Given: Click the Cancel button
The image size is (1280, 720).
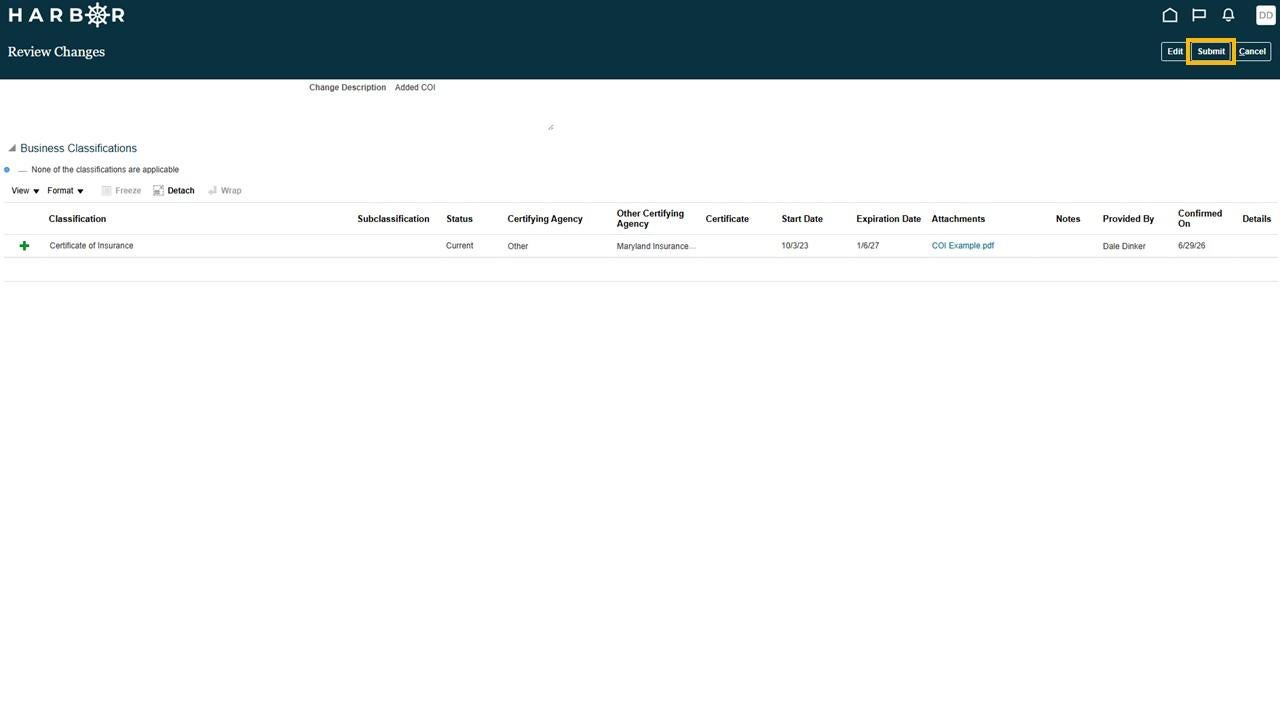Looking at the screenshot, I should [x=1252, y=51].
